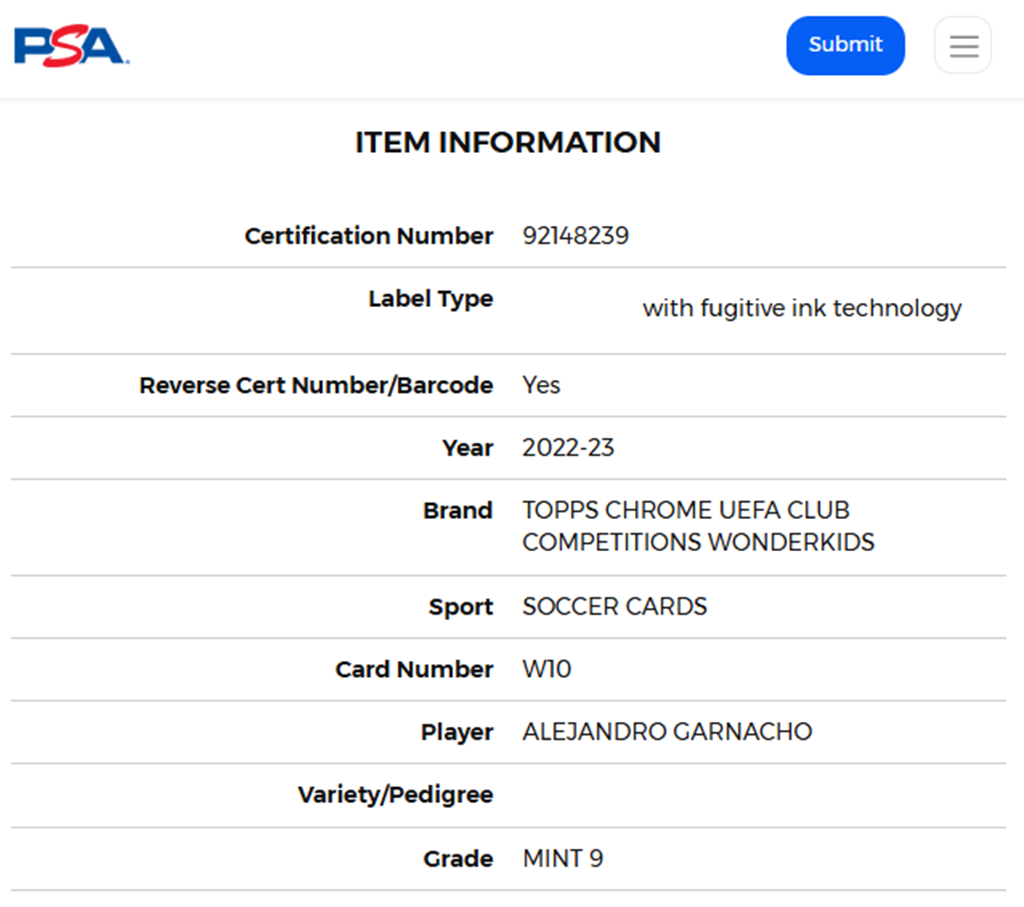The height and width of the screenshot is (907, 1024).
Task: Select card number W10
Action: tap(547, 670)
